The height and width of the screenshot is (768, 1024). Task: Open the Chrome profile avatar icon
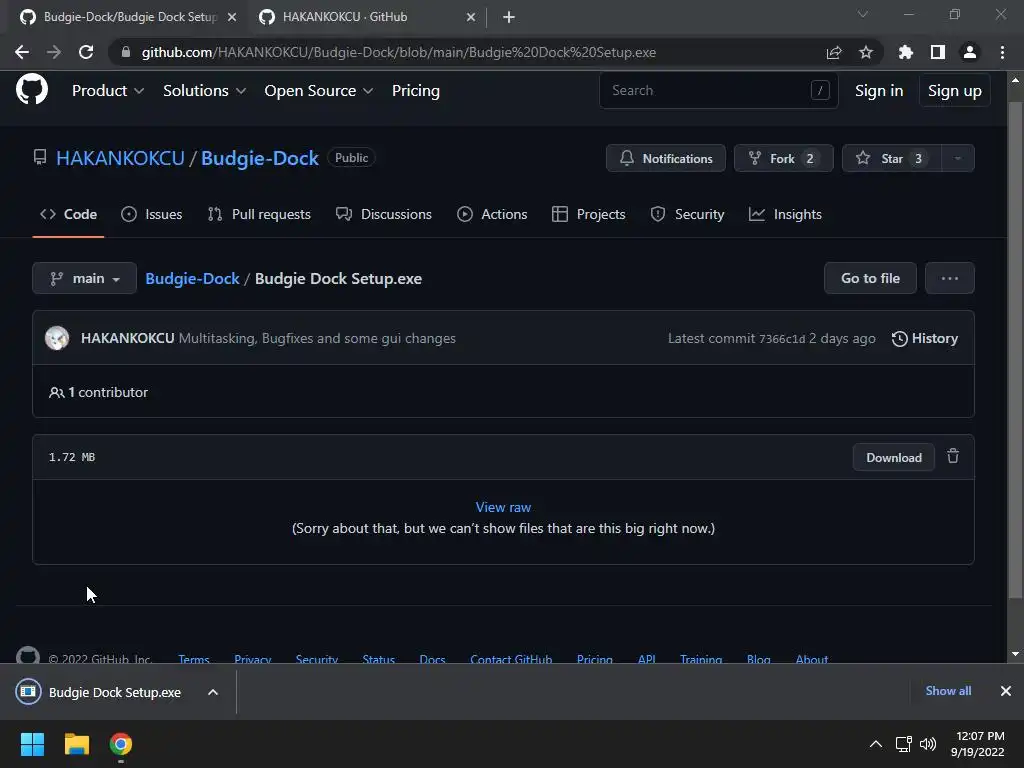tap(970, 52)
